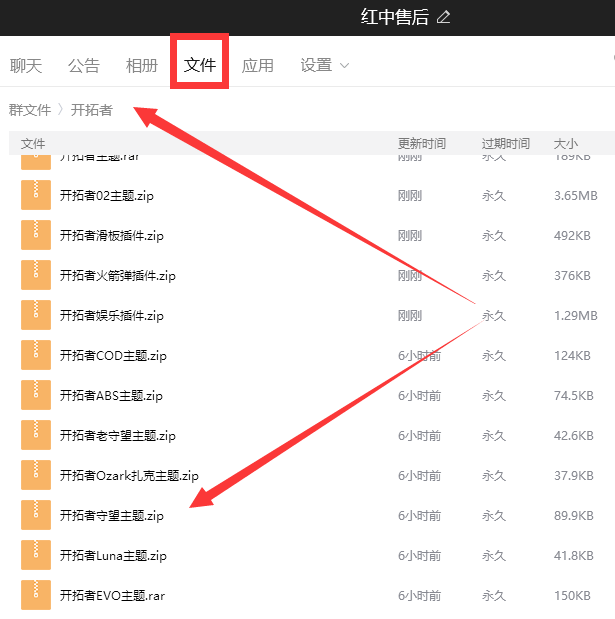Click the zip icon of 开拓者老守望主题.zip

pos(36,435)
